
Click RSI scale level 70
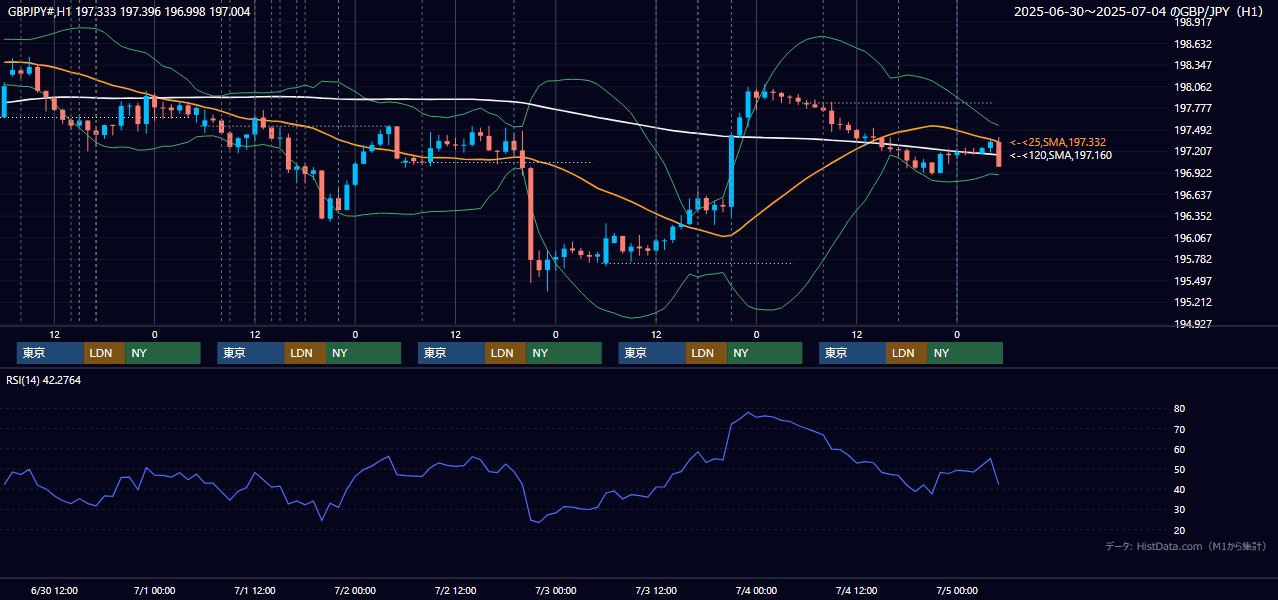(1180, 429)
